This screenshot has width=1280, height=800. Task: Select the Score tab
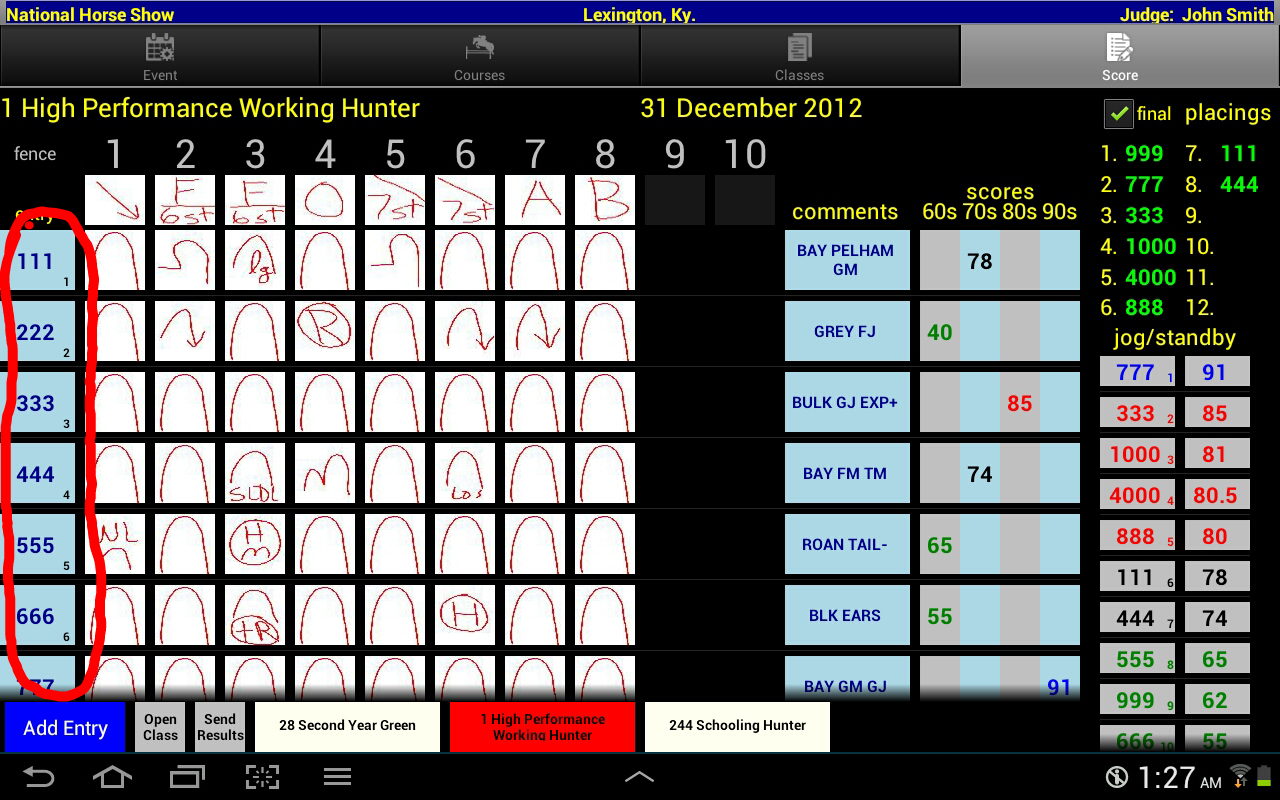(1119, 56)
